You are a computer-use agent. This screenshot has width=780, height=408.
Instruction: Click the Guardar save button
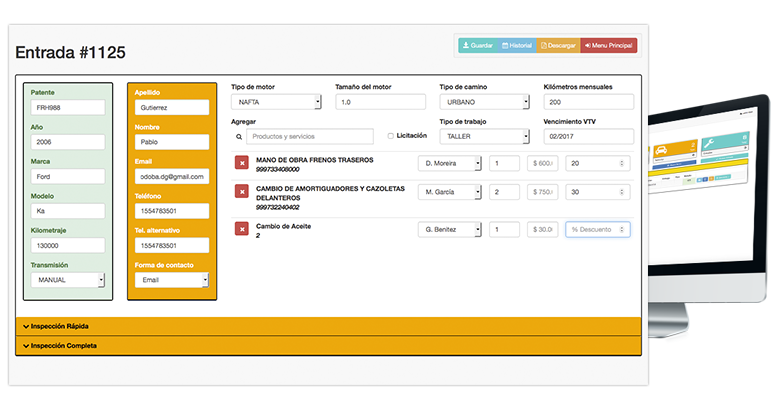pyautogui.click(x=477, y=45)
